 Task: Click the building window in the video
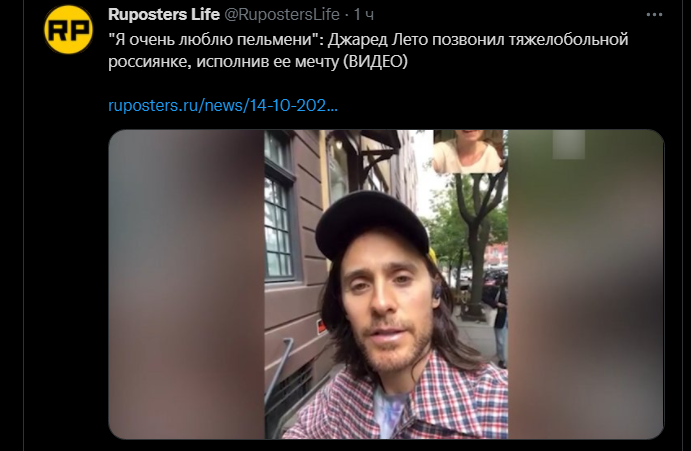(279, 227)
